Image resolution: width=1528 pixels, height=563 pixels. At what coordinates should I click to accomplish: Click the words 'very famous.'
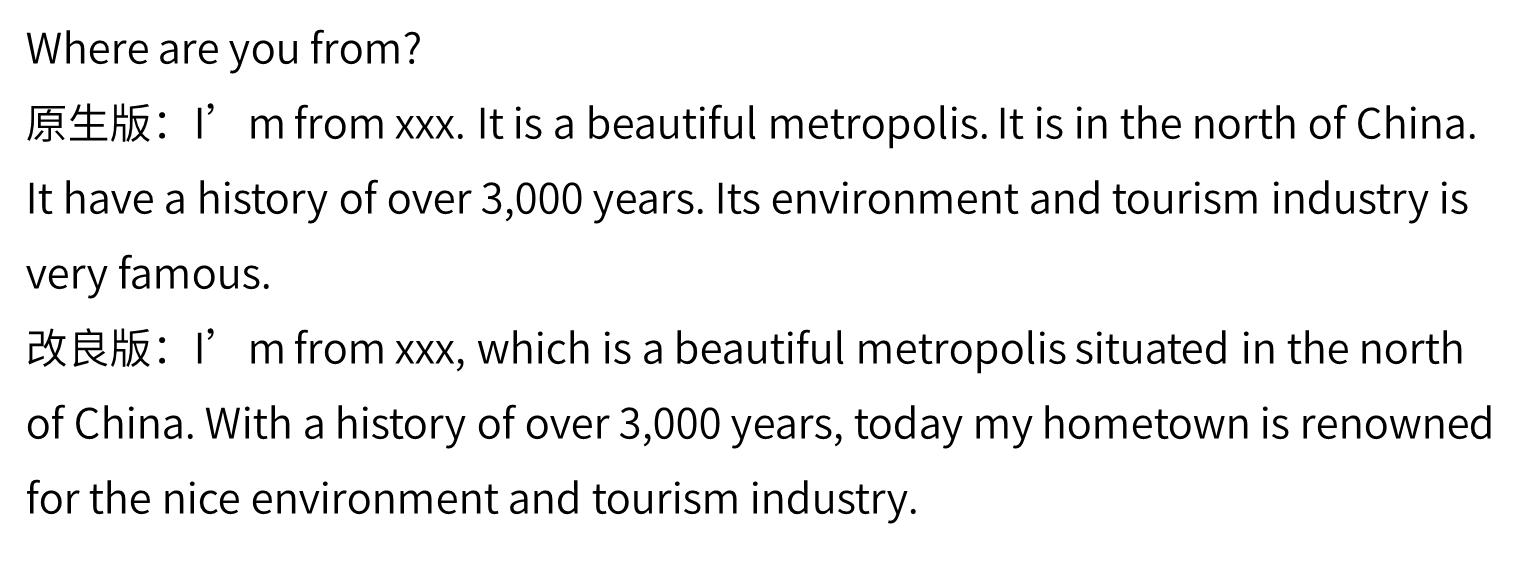pyautogui.click(x=148, y=275)
